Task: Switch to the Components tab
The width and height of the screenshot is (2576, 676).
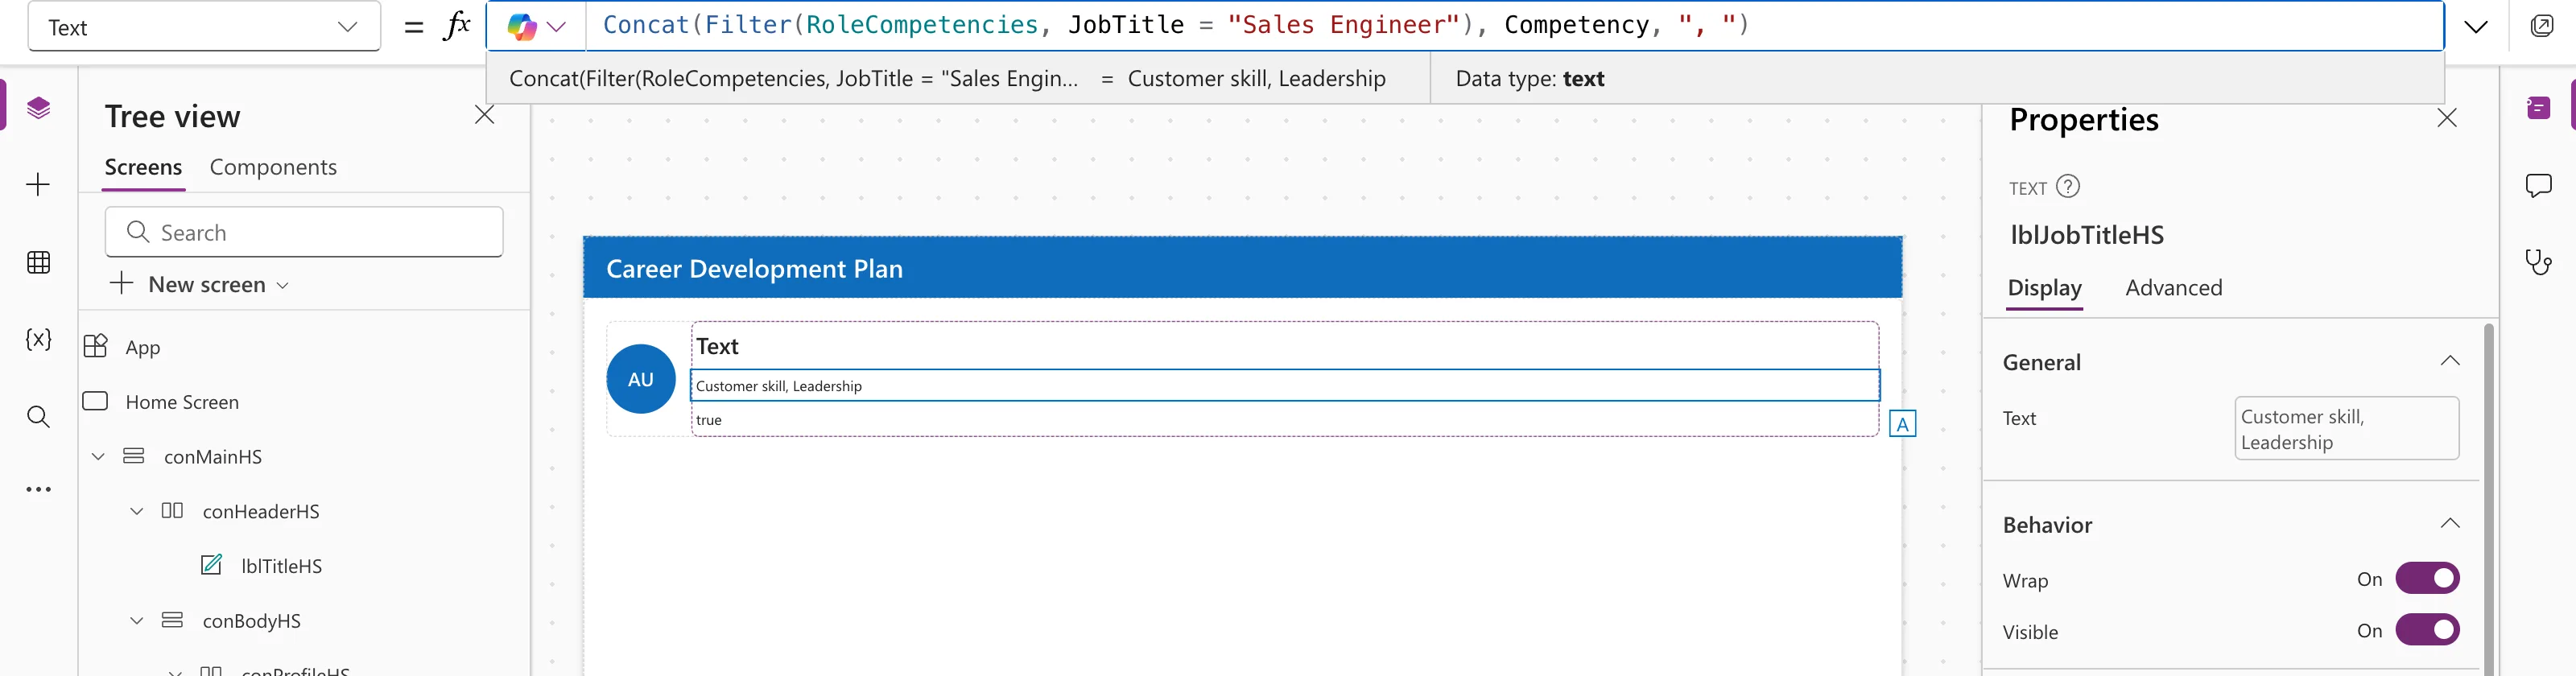Action: [273, 168]
